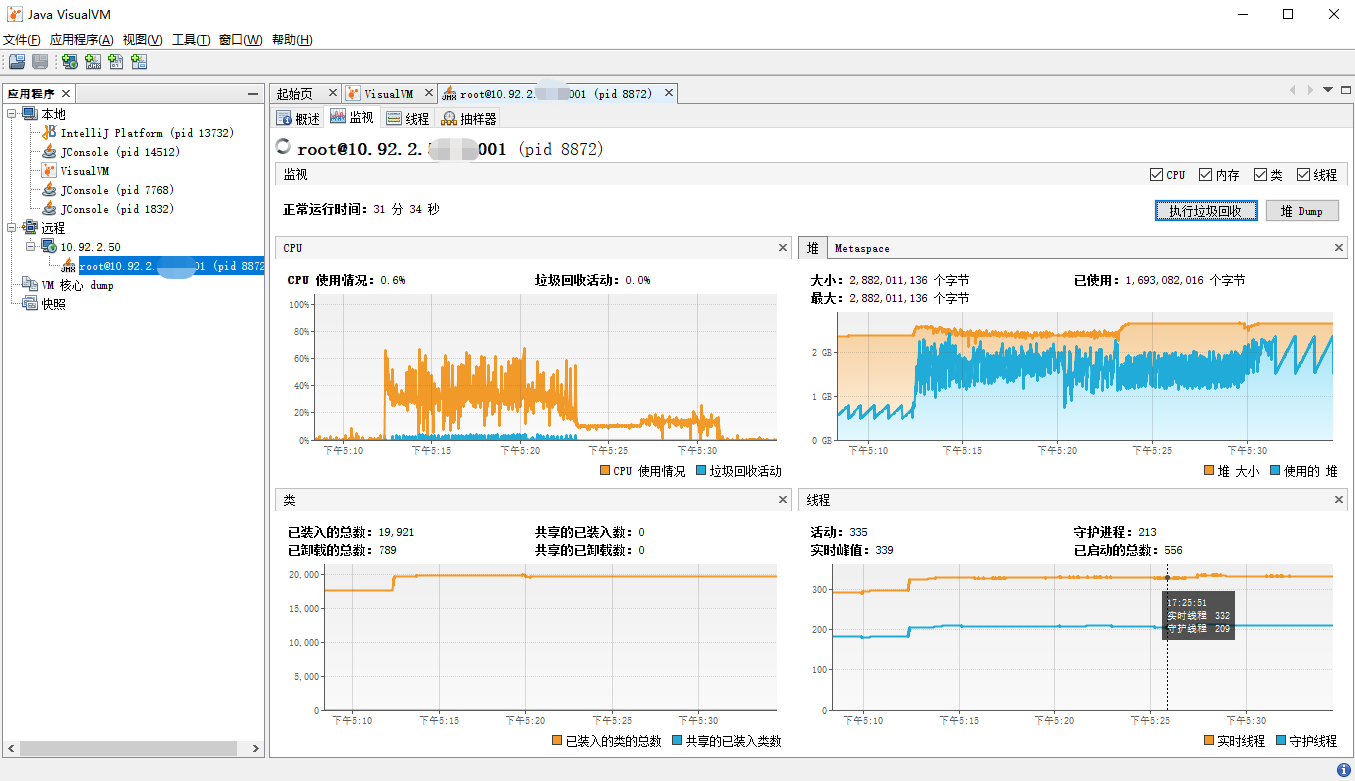The image size is (1355, 781).
Task: Click the Add Application Snapshot toolbar icon
Action: pos(139,62)
